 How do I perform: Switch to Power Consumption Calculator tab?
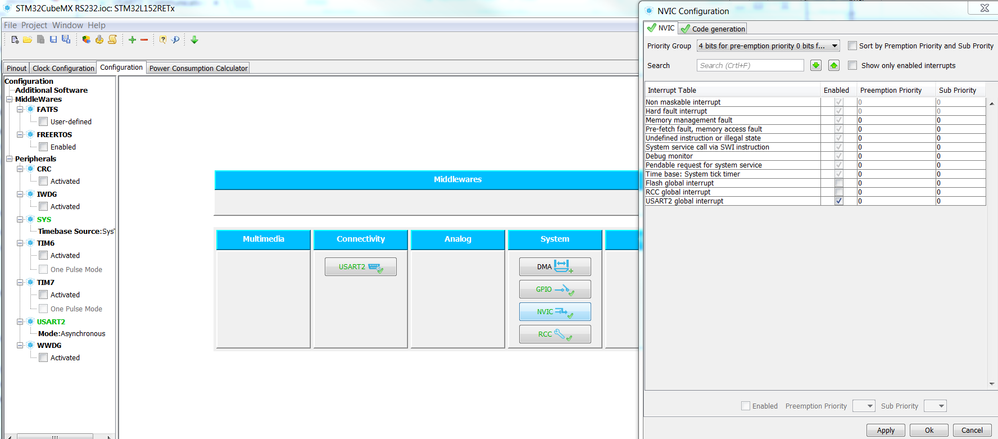pos(198,68)
